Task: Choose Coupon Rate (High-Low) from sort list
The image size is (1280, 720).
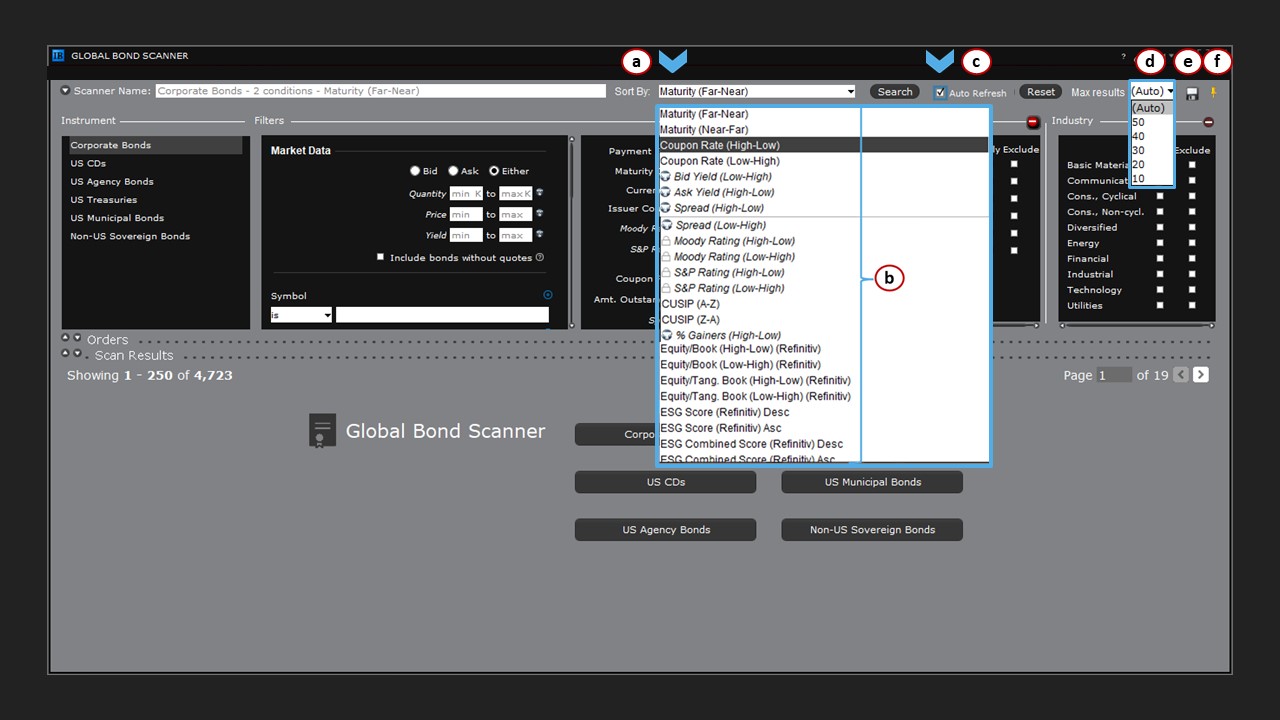Action: tap(720, 145)
